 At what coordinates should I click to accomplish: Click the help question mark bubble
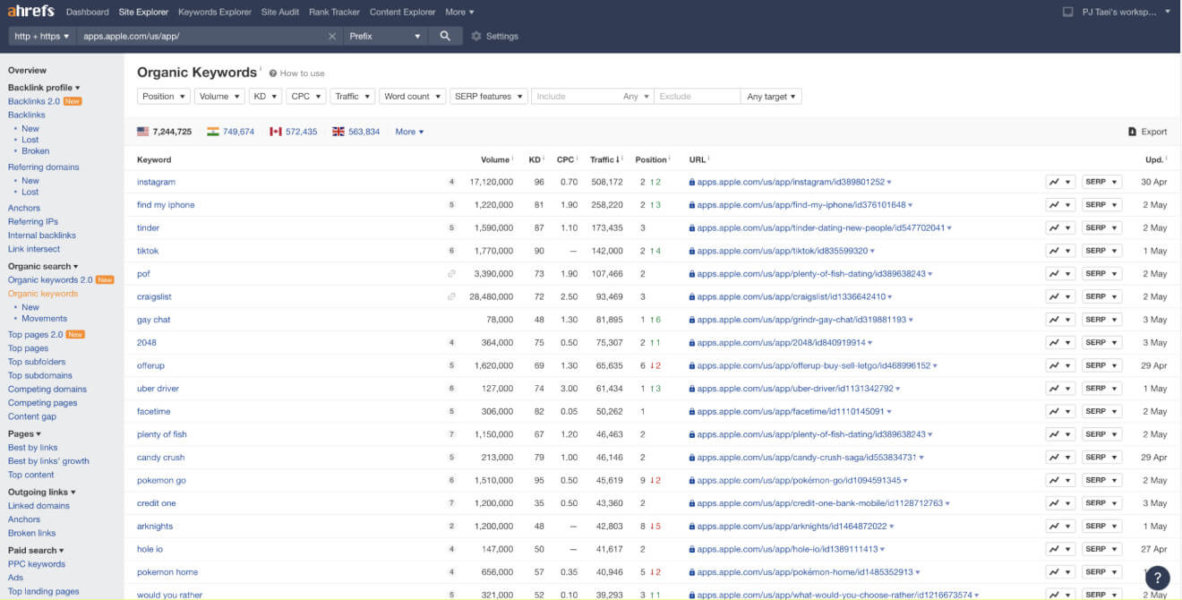tap(1157, 577)
